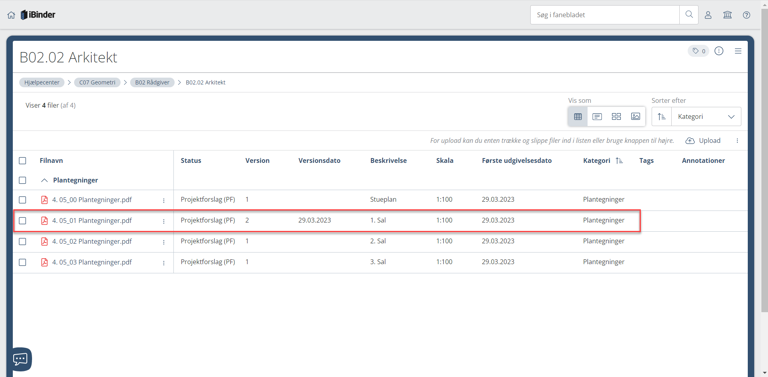
Task: Open the user profile icon
Action: tap(708, 15)
